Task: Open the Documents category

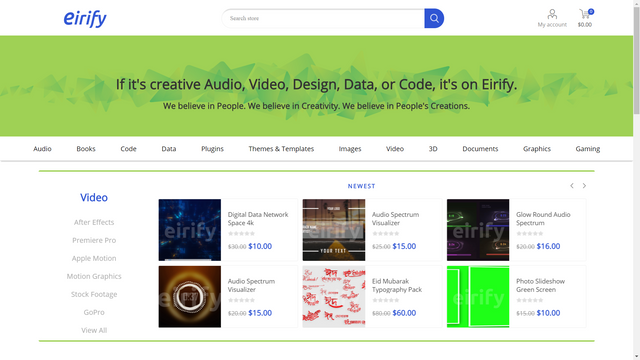Action: (480, 149)
